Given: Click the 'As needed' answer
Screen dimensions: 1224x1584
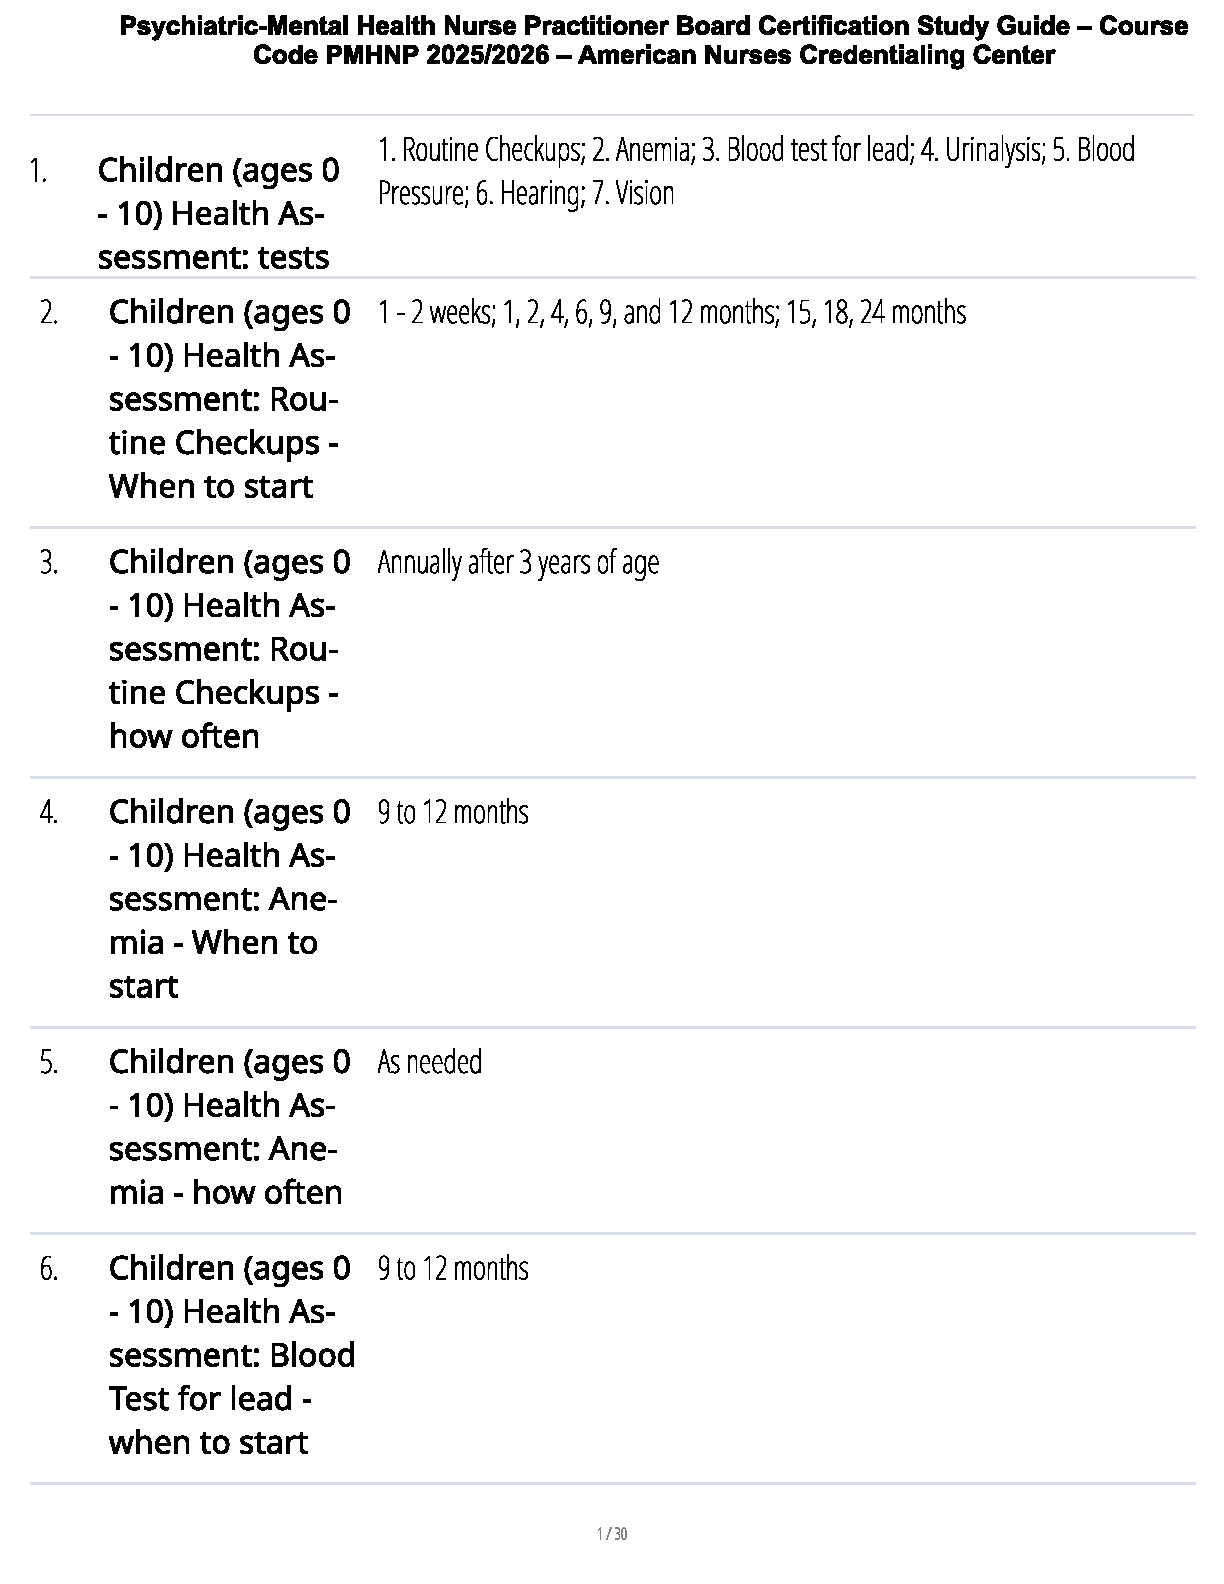Looking at the screenshot, I should coord(430,1062).
